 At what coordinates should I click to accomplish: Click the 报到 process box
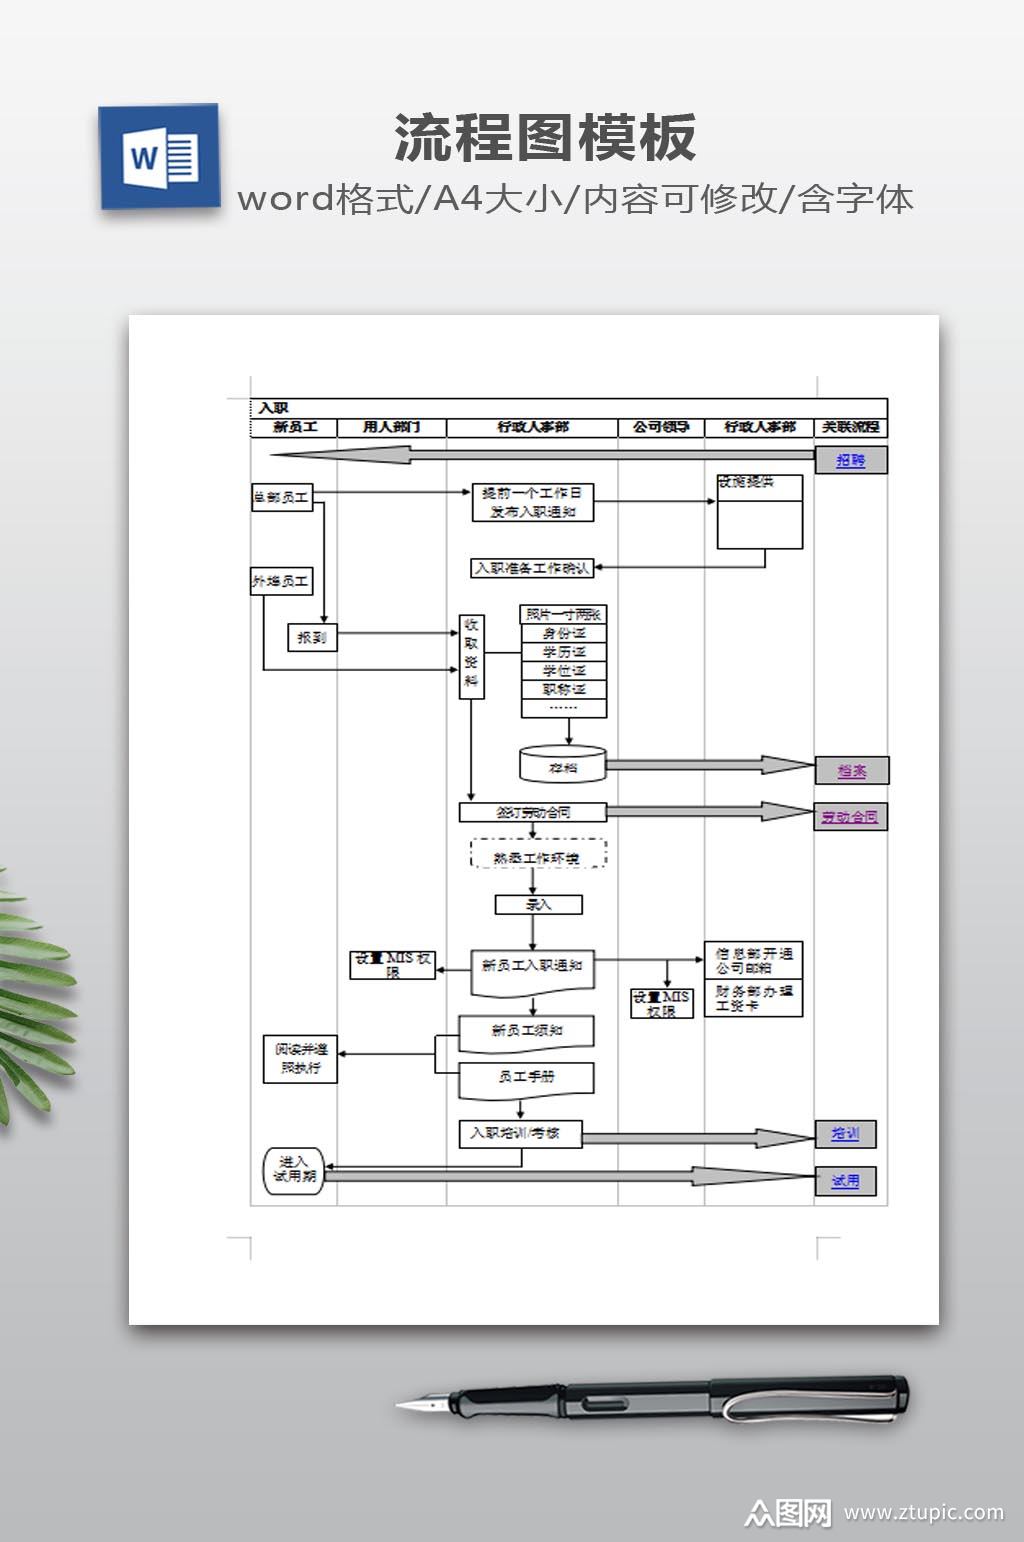coord(313,637)
